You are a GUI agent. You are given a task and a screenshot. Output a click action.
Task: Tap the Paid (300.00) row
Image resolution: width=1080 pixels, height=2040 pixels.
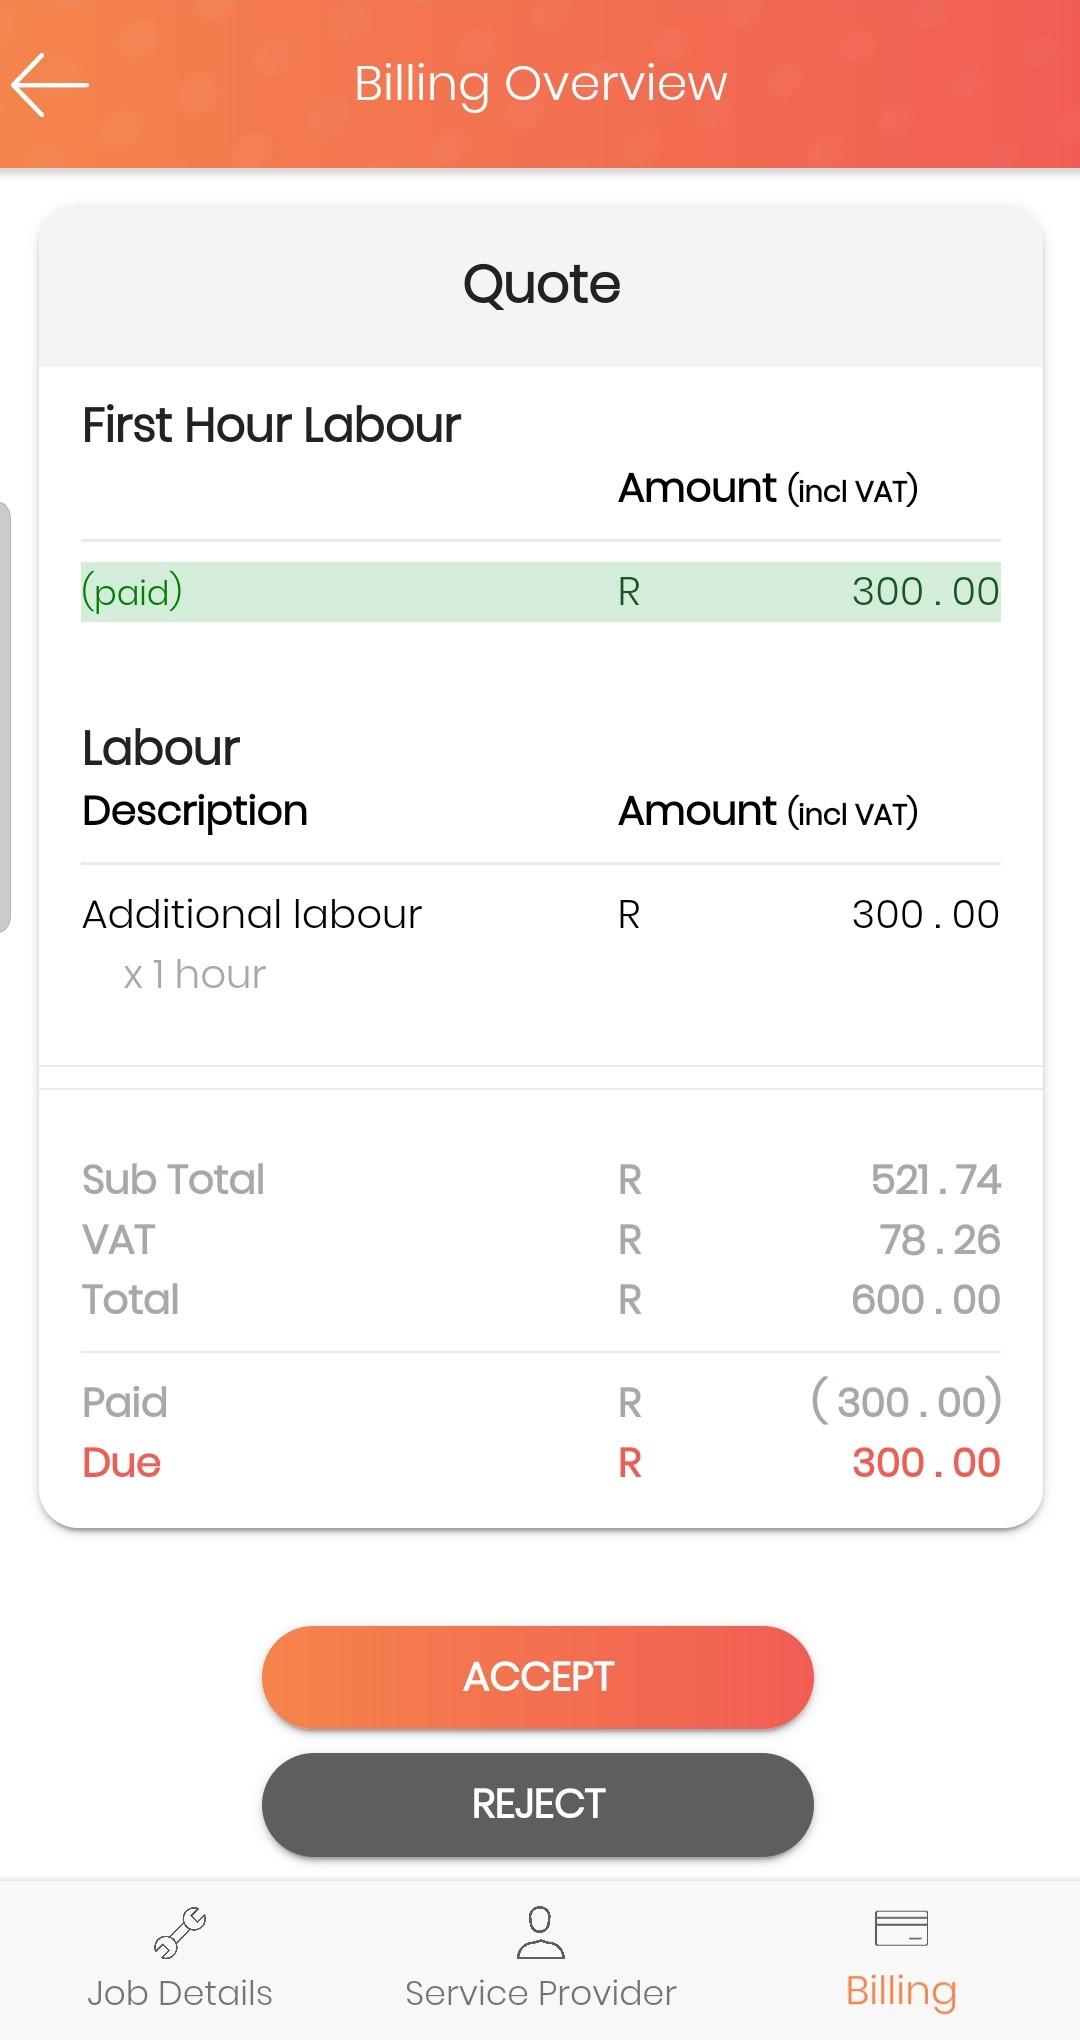(541, 1402)
